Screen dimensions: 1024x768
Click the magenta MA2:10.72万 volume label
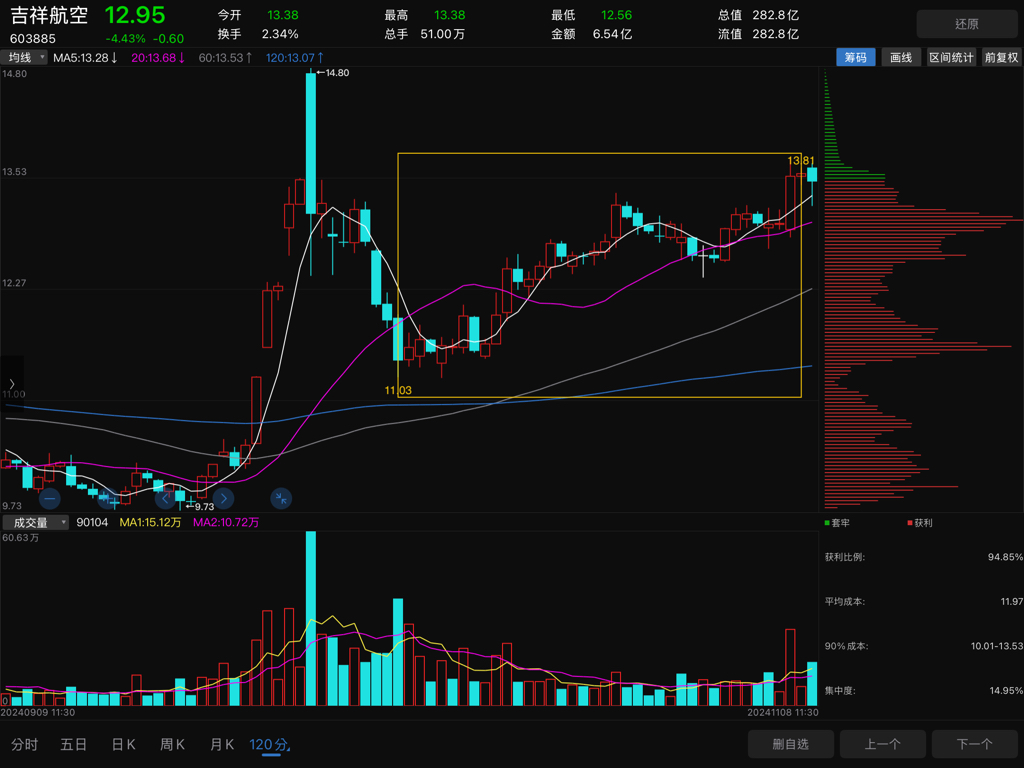226,522
